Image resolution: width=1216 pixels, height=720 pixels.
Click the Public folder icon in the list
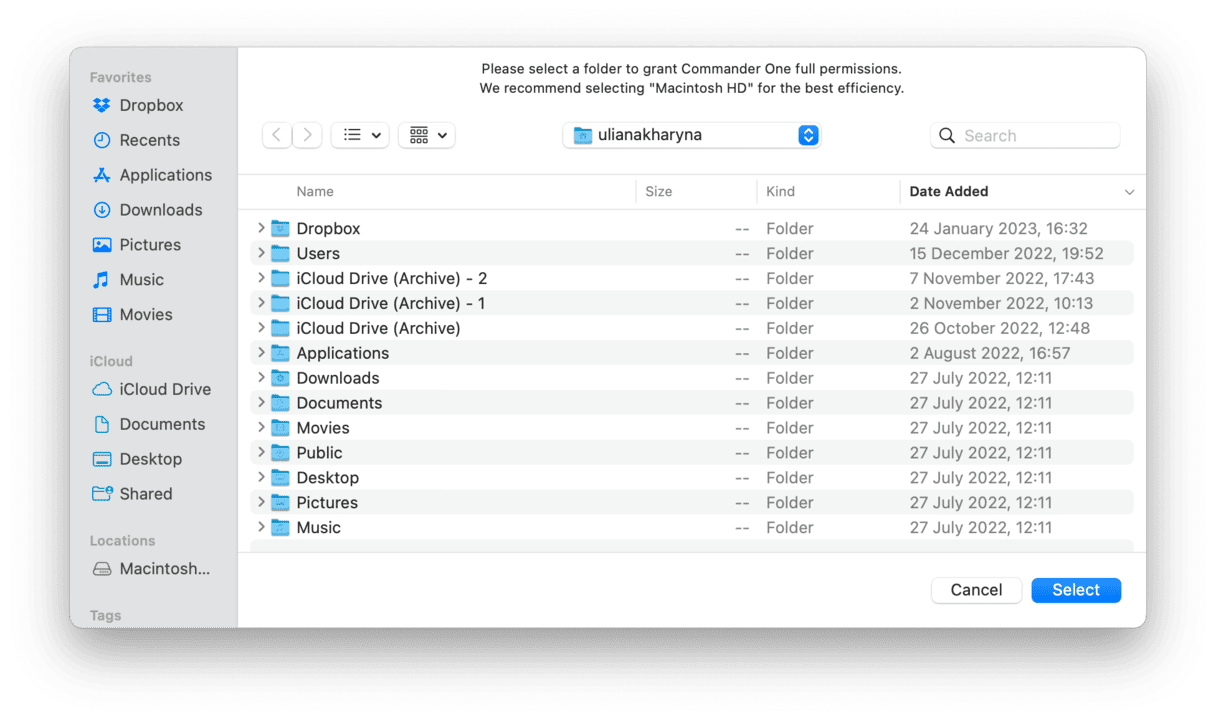pos(280,453)
